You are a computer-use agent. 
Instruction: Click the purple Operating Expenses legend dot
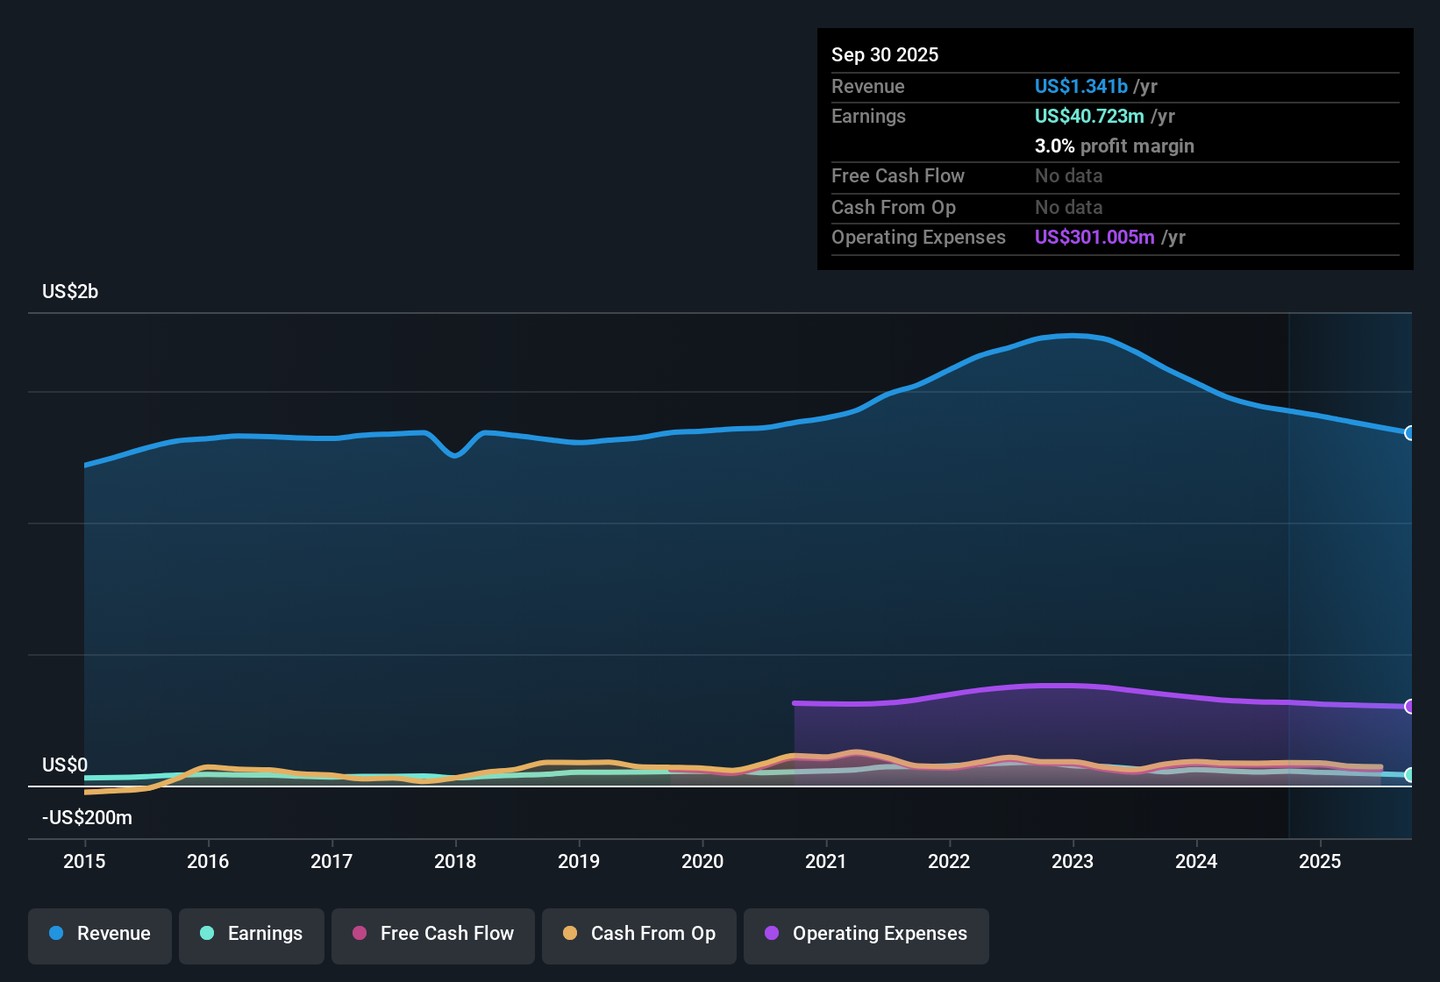coord(772,933)
